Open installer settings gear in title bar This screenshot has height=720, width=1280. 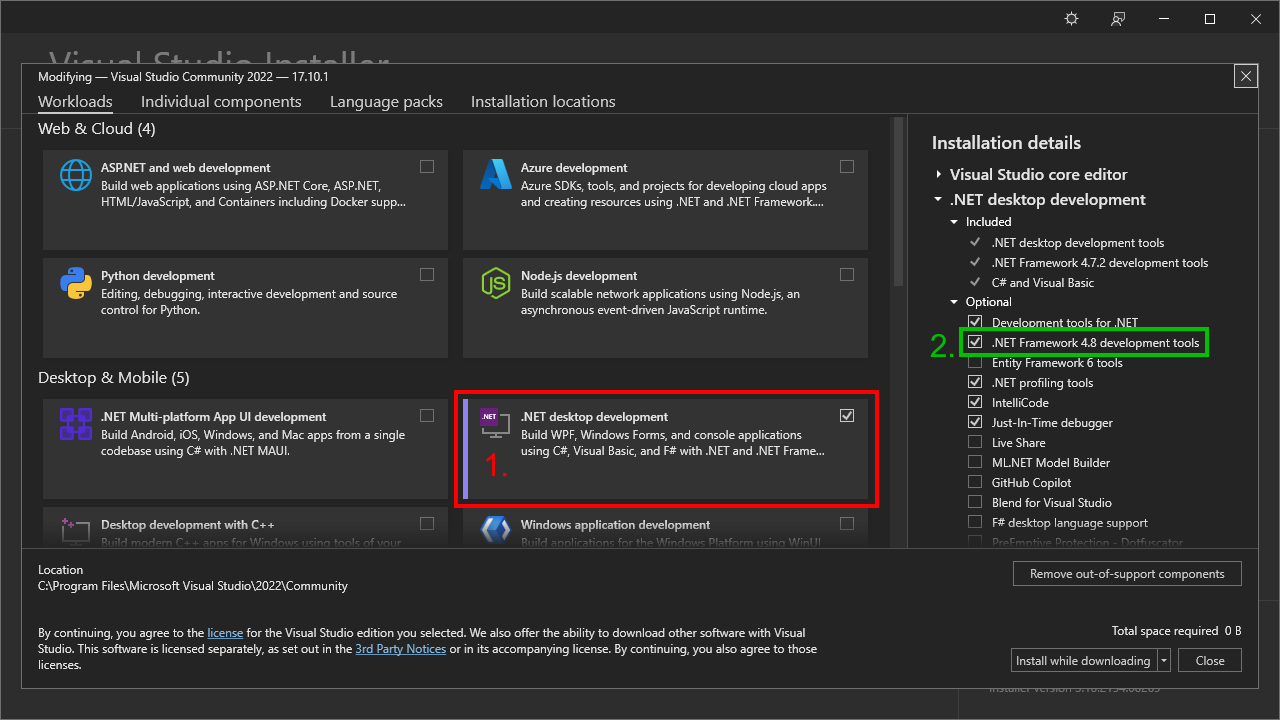pyautogui.click(x=1072, y=19)
